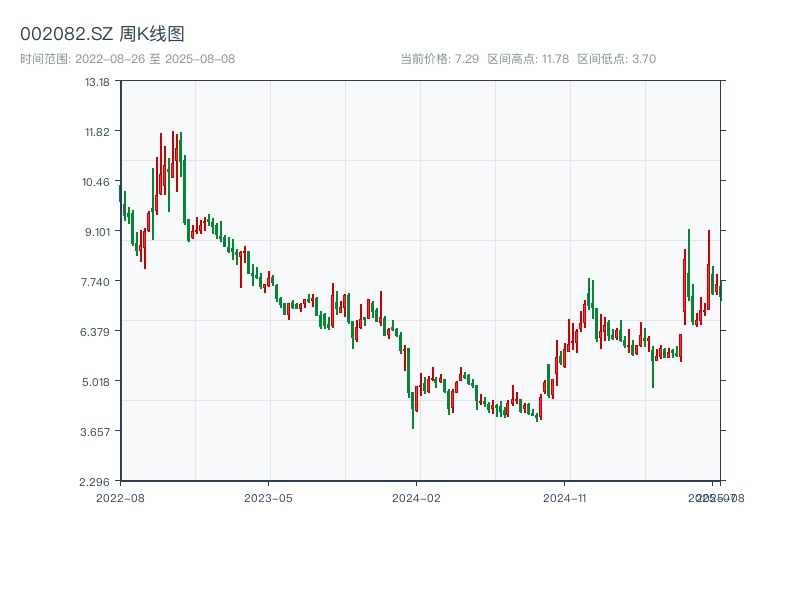
Task: Click the x-axis date 2024-11
Action: pyautogui.click(x=565, y=498)
